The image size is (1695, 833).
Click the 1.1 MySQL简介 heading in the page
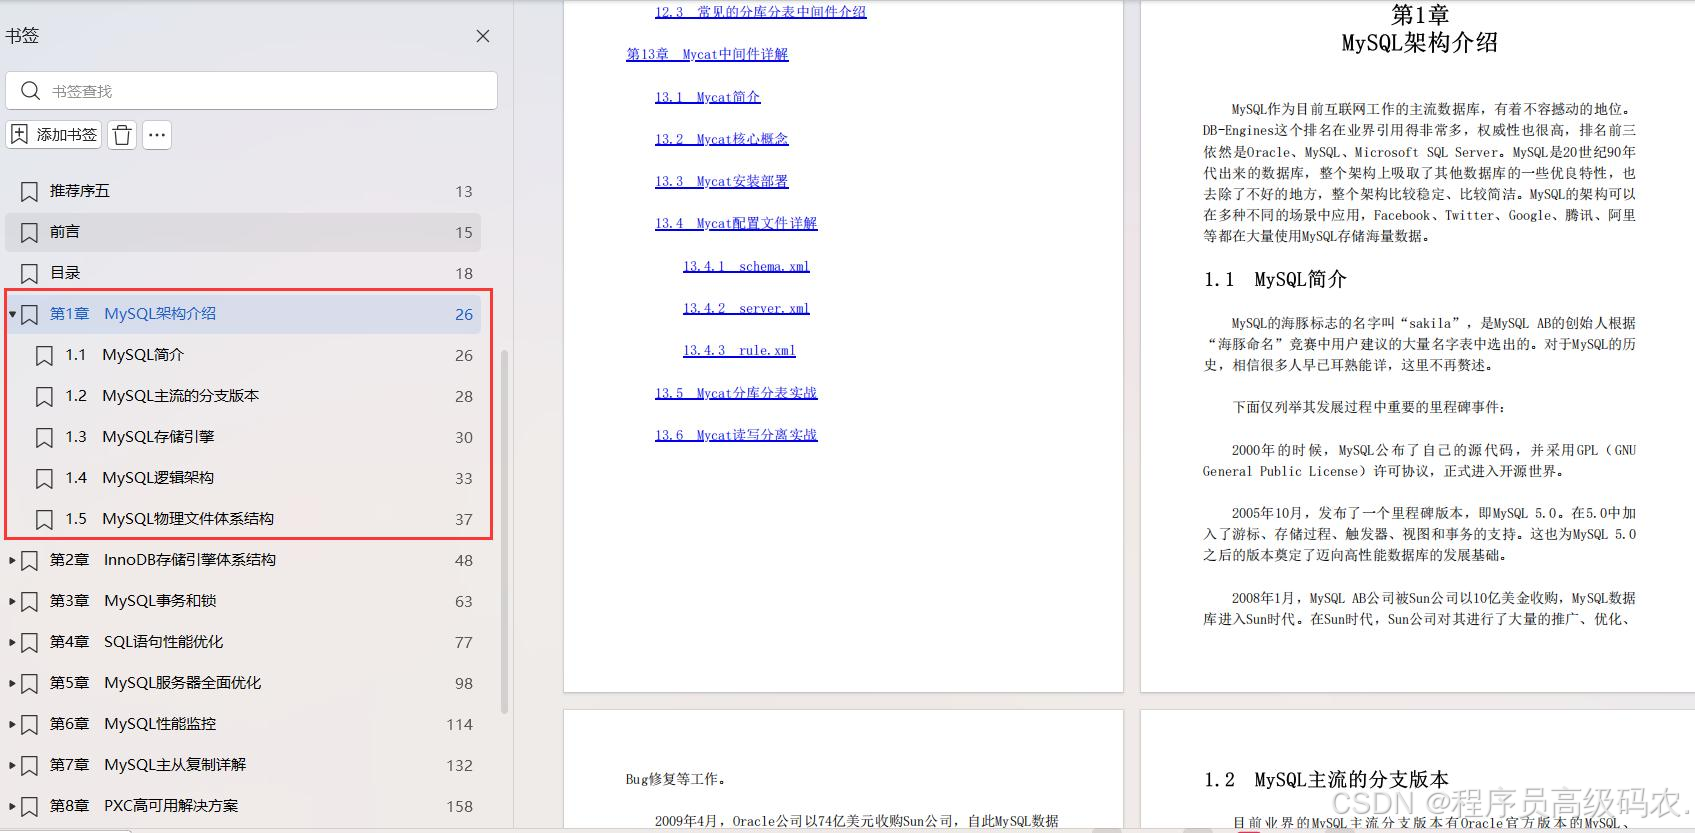point(1275,280)
